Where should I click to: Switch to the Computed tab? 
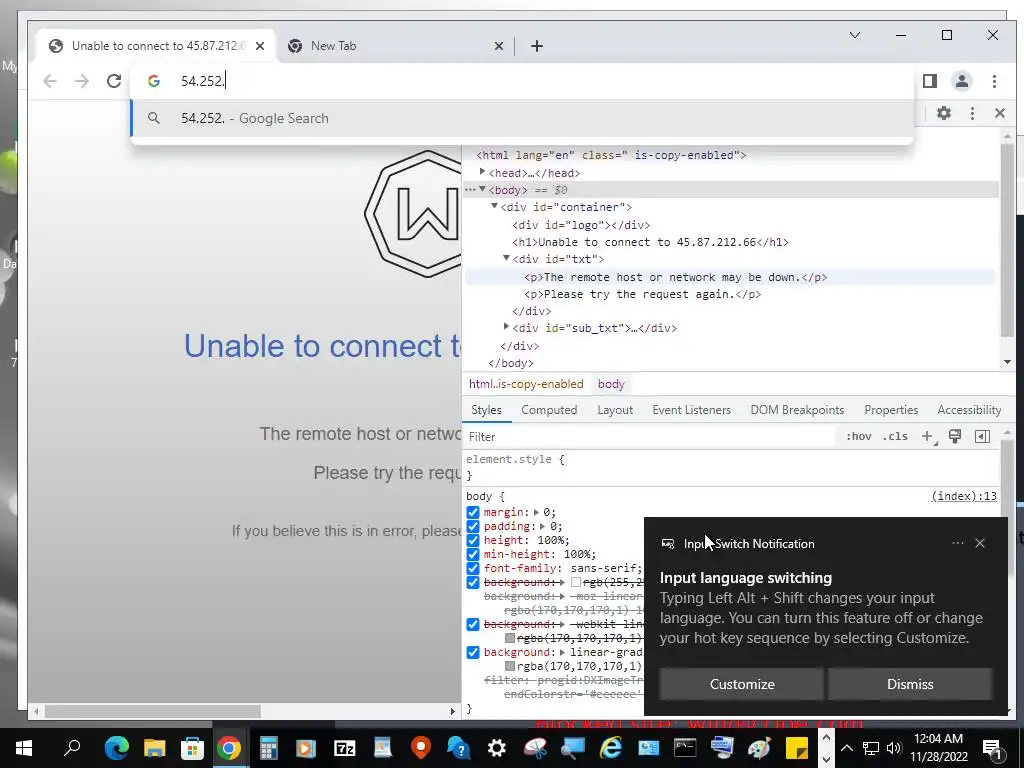click(x=549, y=410)
